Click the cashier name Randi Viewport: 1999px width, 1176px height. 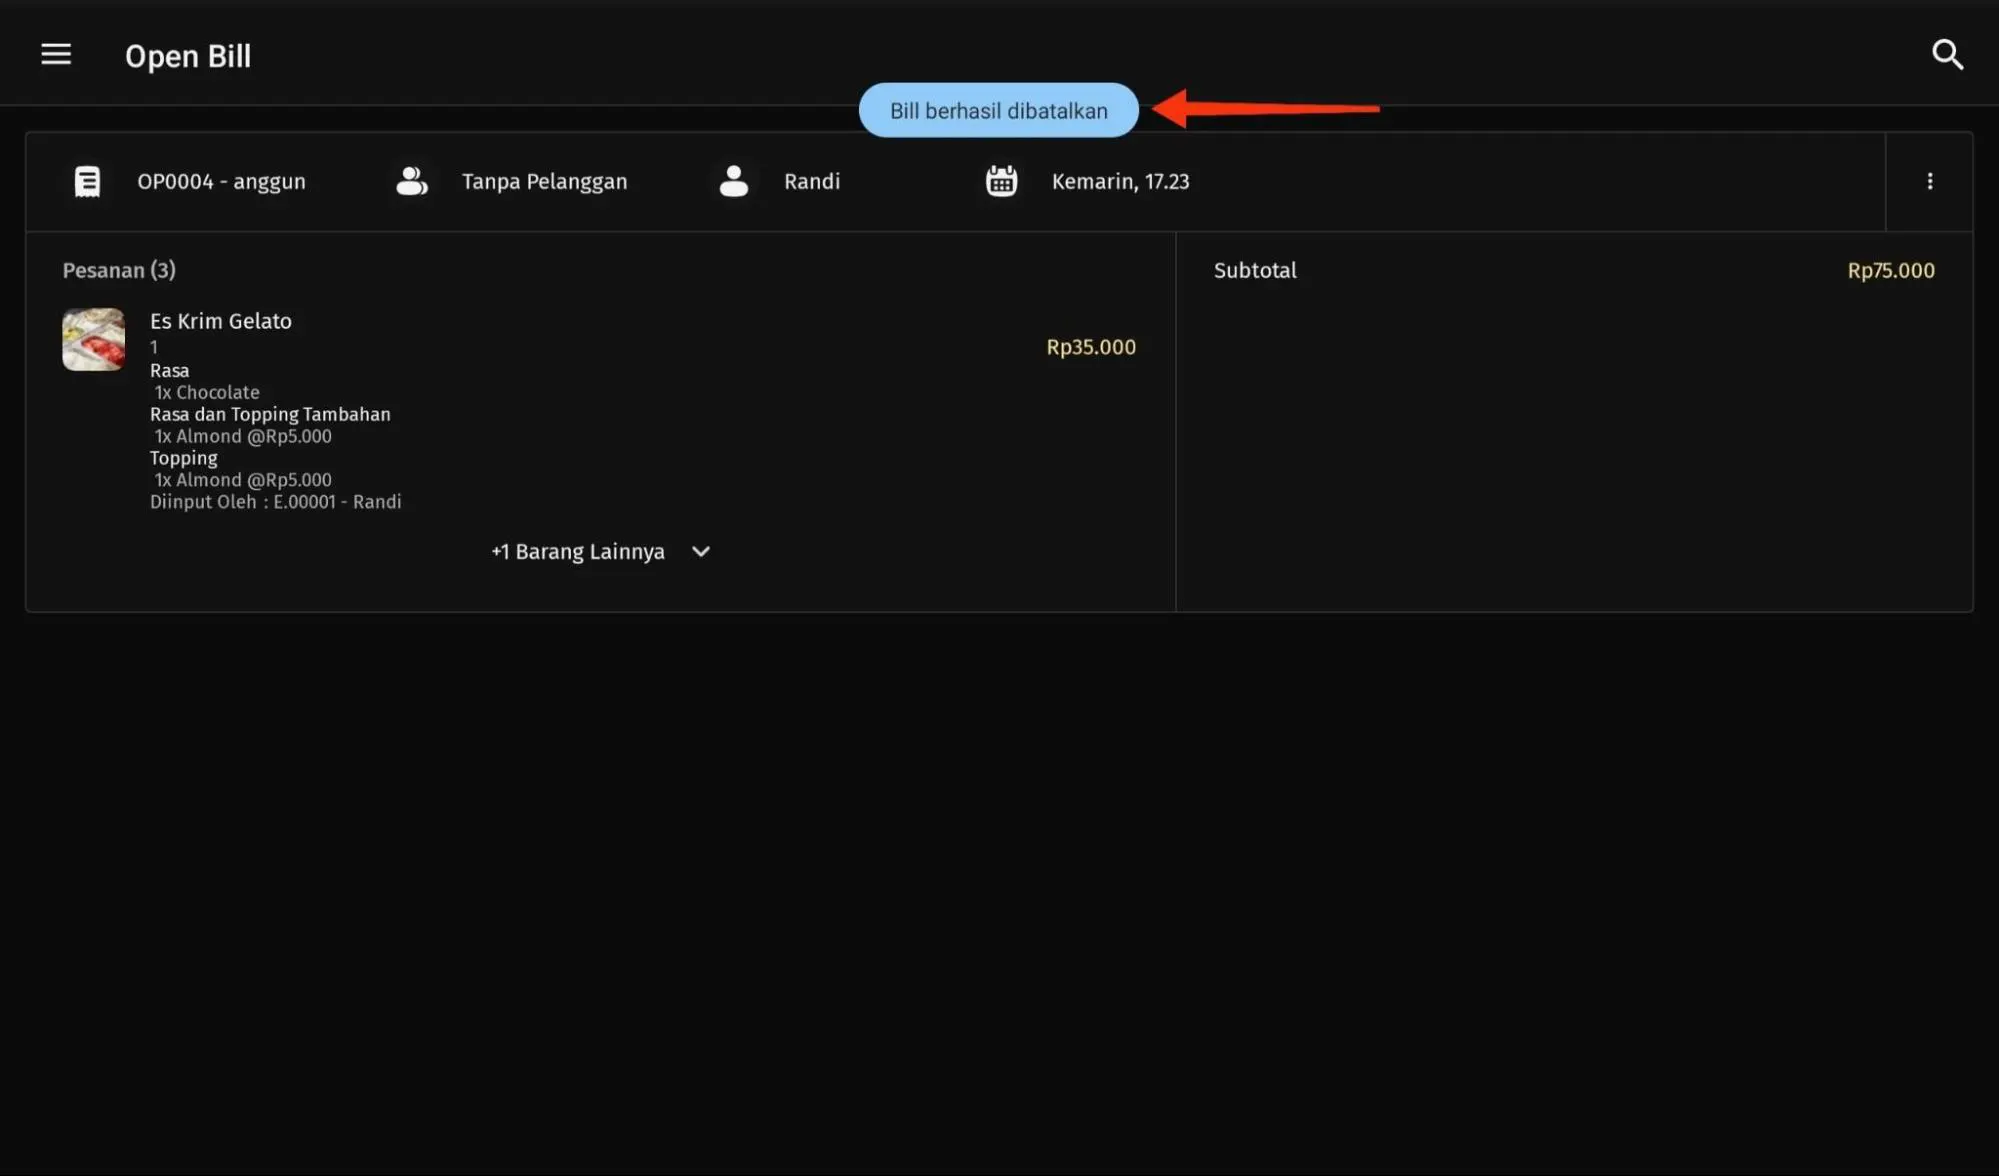coord(811,182)
